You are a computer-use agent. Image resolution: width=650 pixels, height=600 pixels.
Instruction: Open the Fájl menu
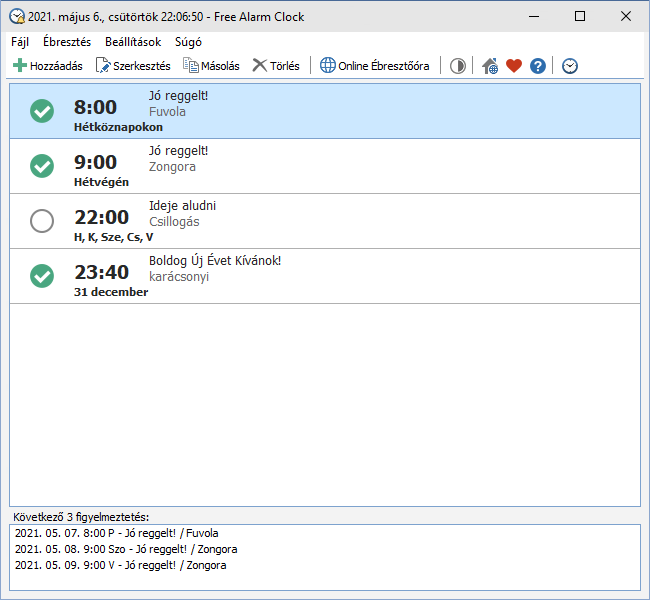(20, 42)
